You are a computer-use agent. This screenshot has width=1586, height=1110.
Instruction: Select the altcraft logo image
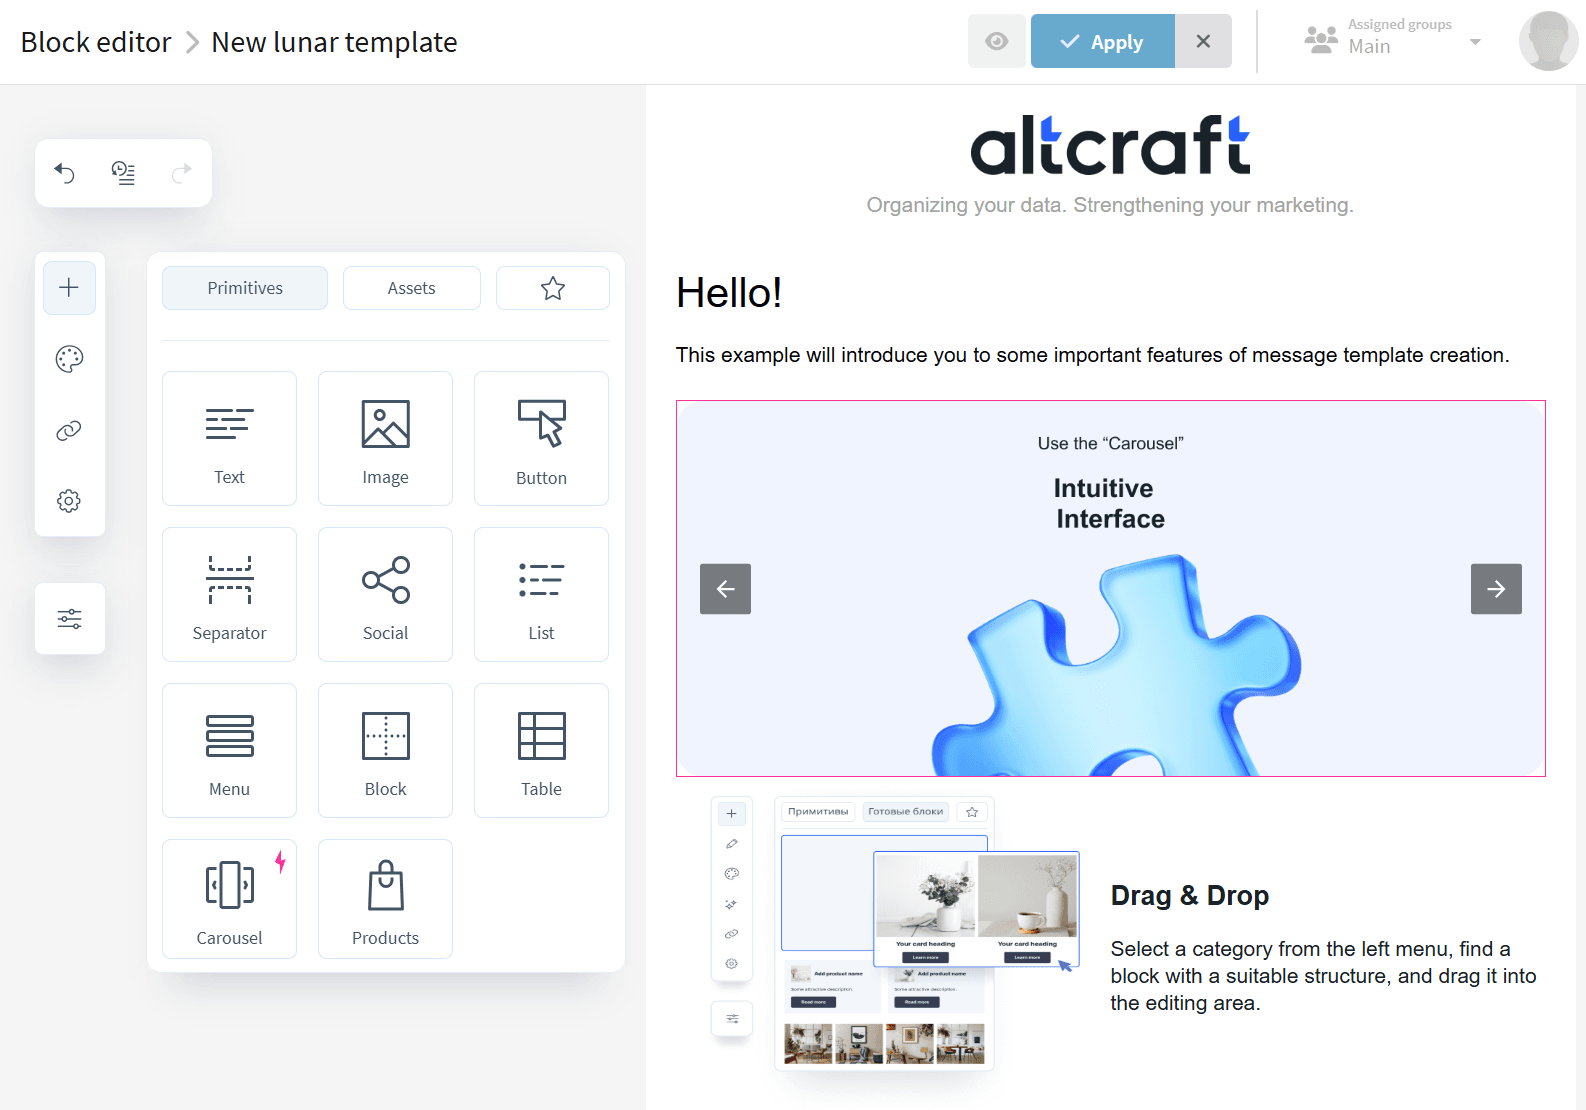pyautogui.click(x=1110, y=145)
